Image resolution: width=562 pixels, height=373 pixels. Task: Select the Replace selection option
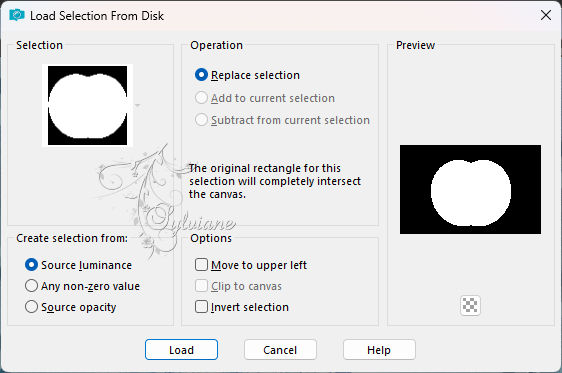point(247,75)
